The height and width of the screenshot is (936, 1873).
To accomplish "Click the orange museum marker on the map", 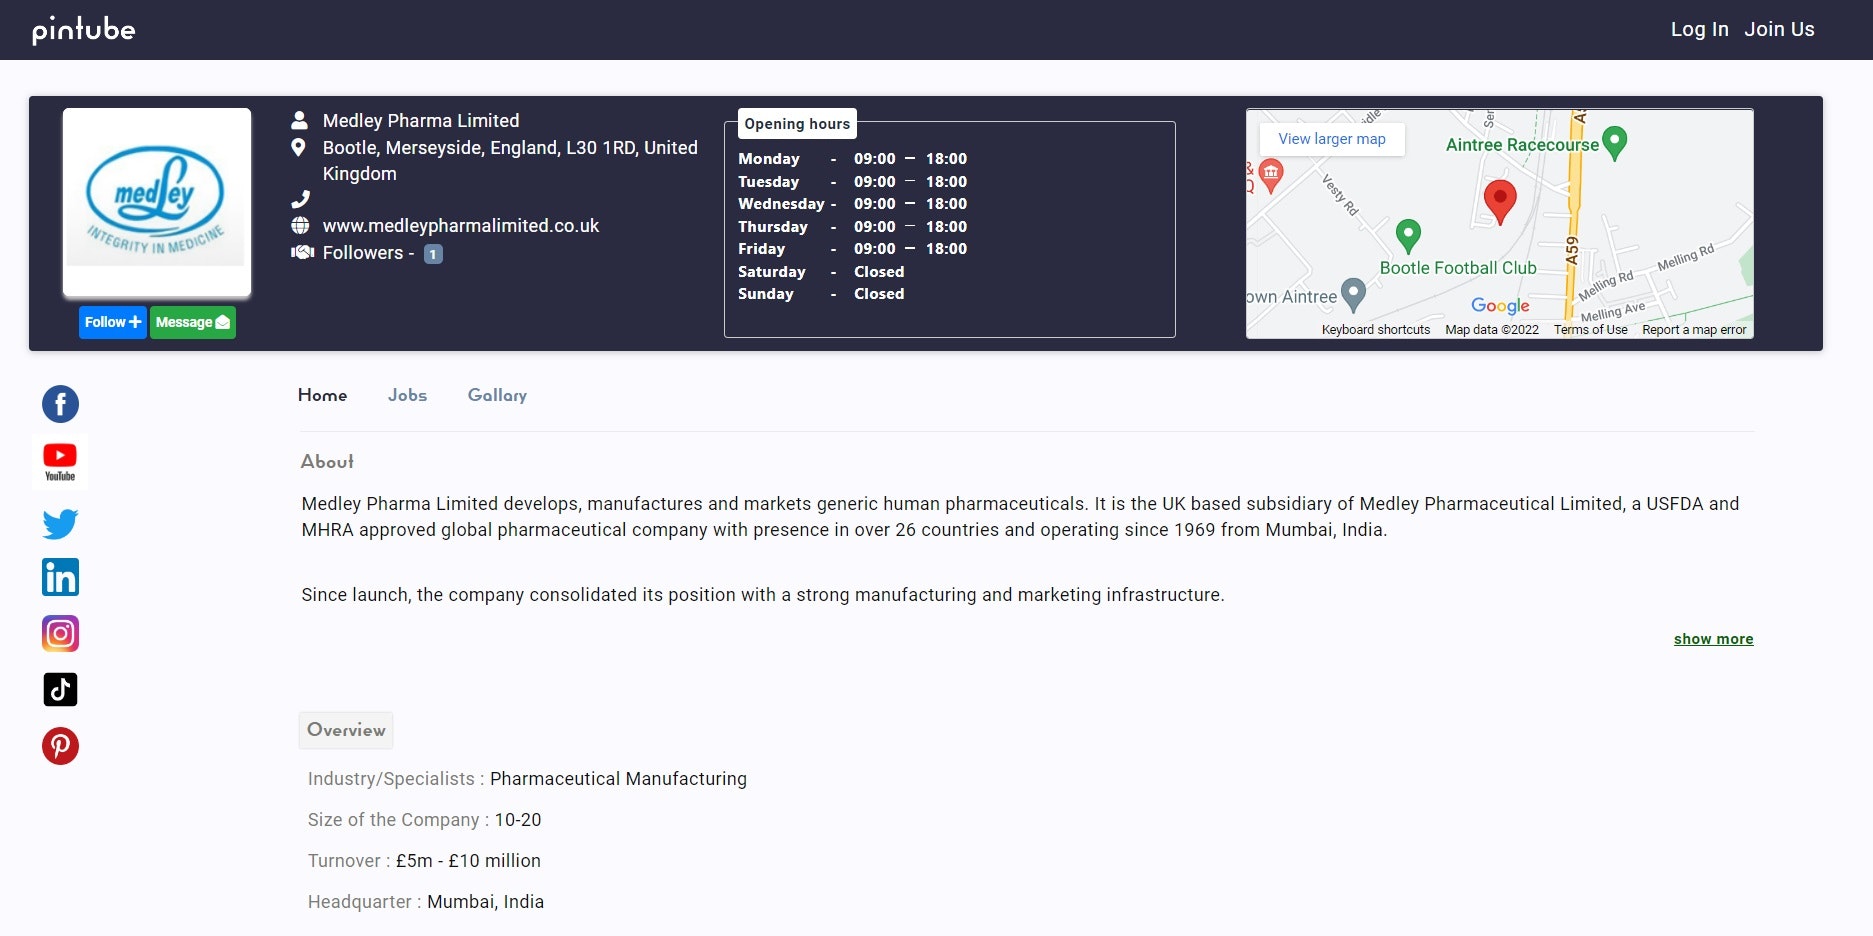I will (1270, 175).
